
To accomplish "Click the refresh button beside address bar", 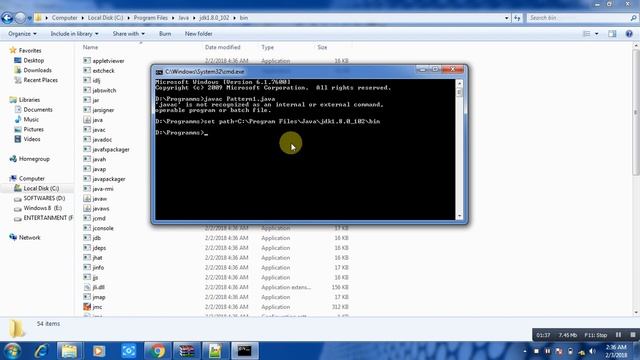I will (x=517, y=18).
